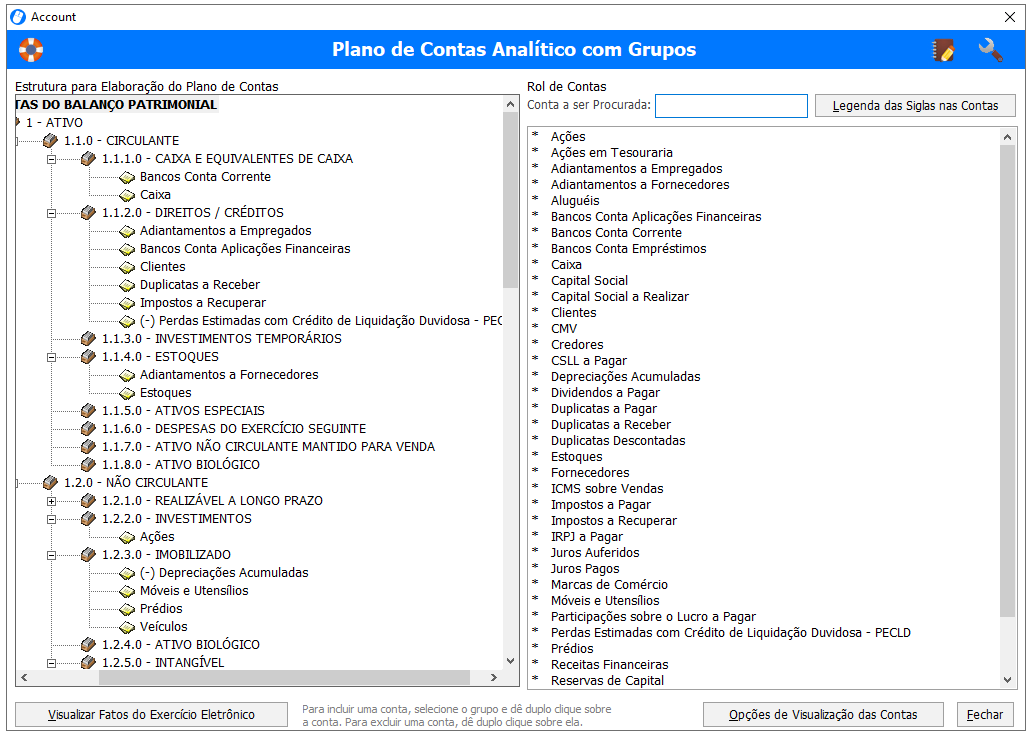Select 1 - ATIVO tree root
The width and height of the screenshot is (1036, 743).
pos(54,123)
